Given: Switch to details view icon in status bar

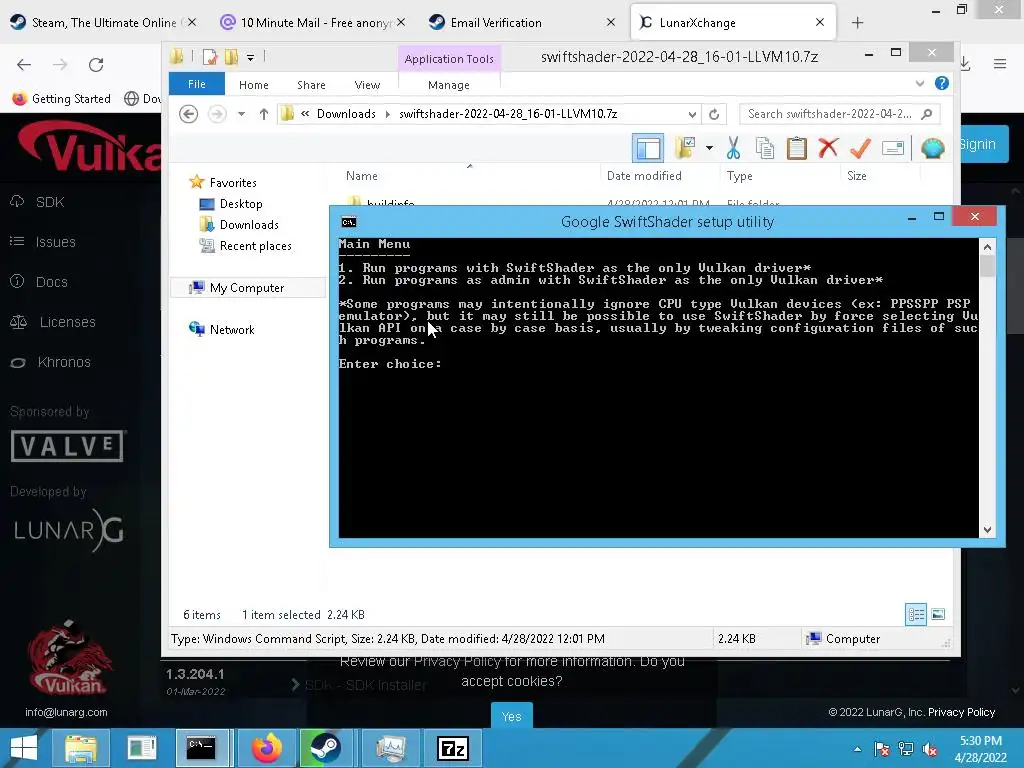Looking at the screenshot, I should 916,615.
